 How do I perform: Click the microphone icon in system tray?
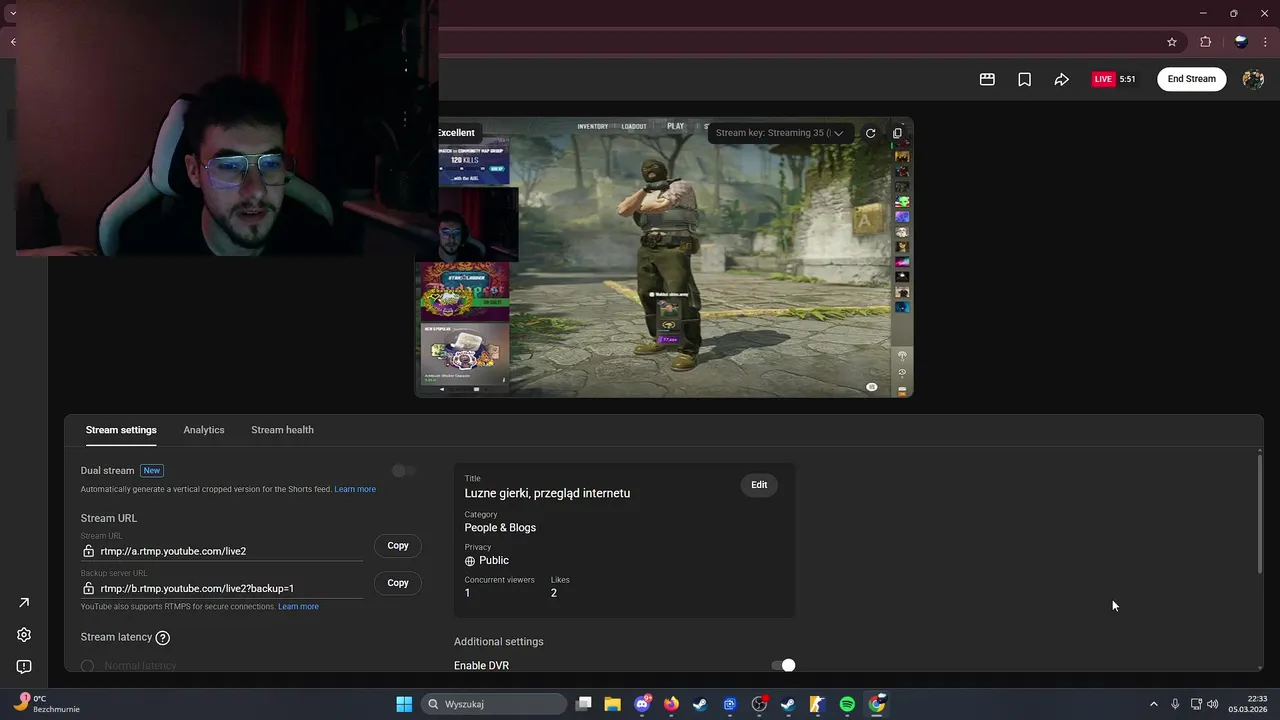coord(1175,704)
